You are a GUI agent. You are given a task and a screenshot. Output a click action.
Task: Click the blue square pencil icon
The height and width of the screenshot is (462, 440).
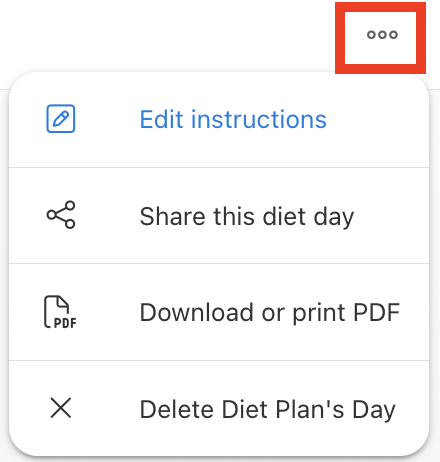61,119
